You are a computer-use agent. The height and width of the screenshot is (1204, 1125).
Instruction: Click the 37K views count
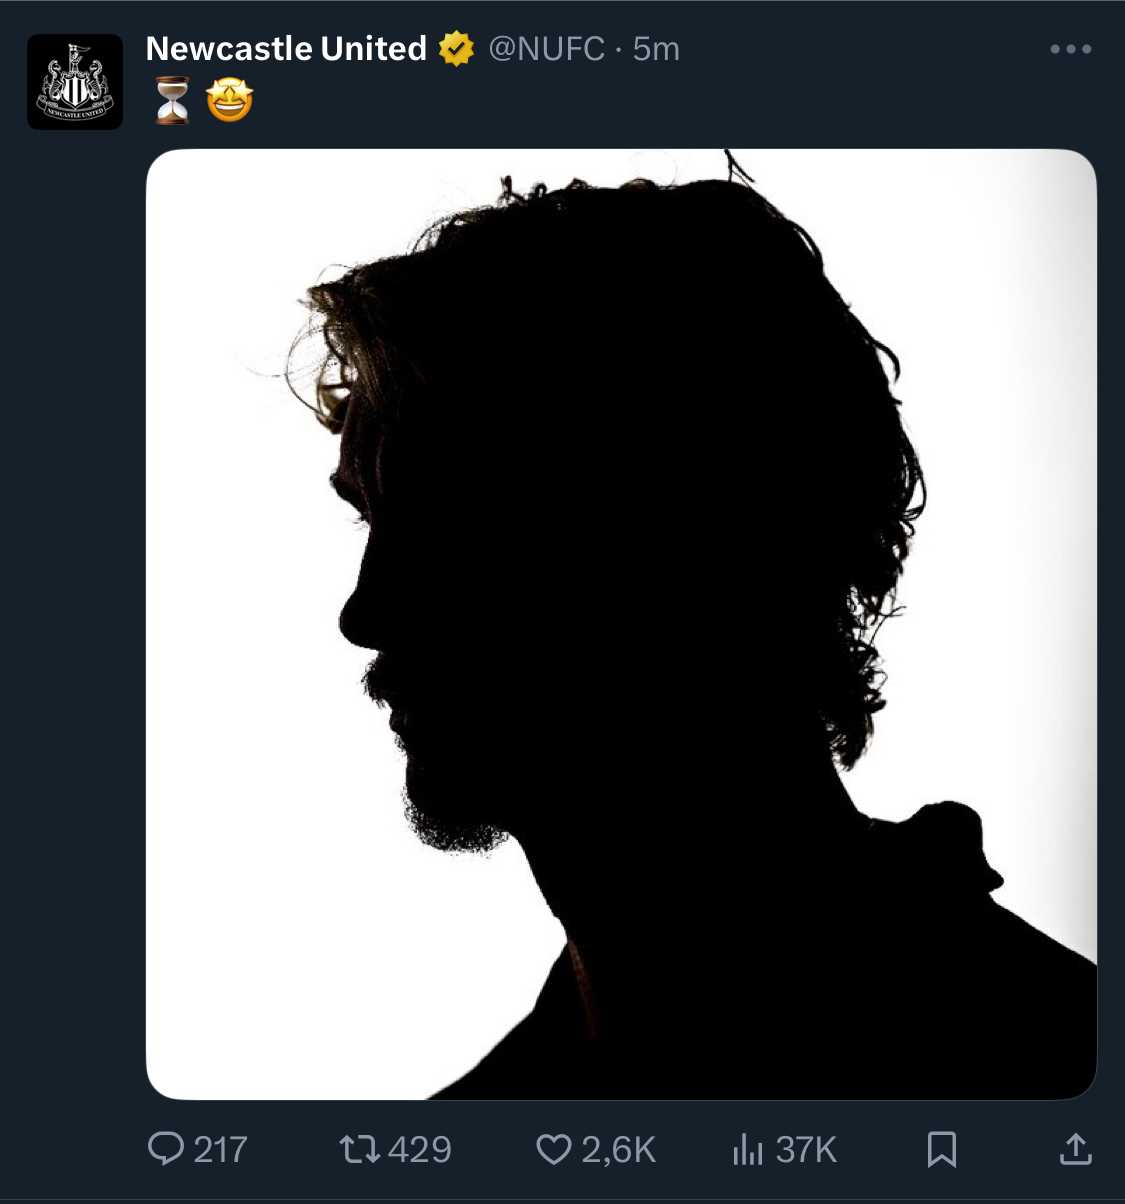point(806,1150)
